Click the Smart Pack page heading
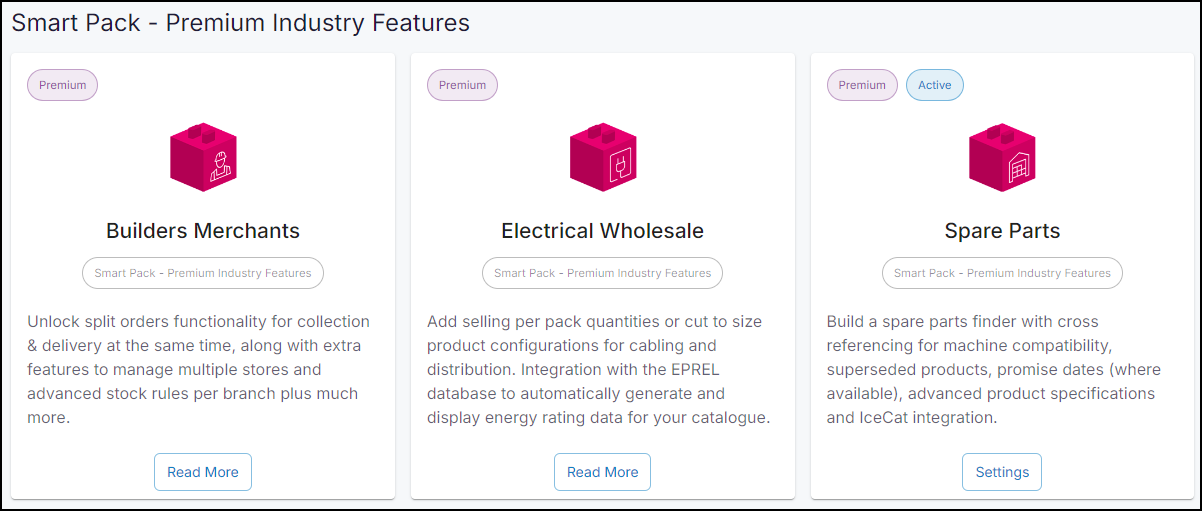This screenshot has height=511, width=1202. (x=241, y=23)
